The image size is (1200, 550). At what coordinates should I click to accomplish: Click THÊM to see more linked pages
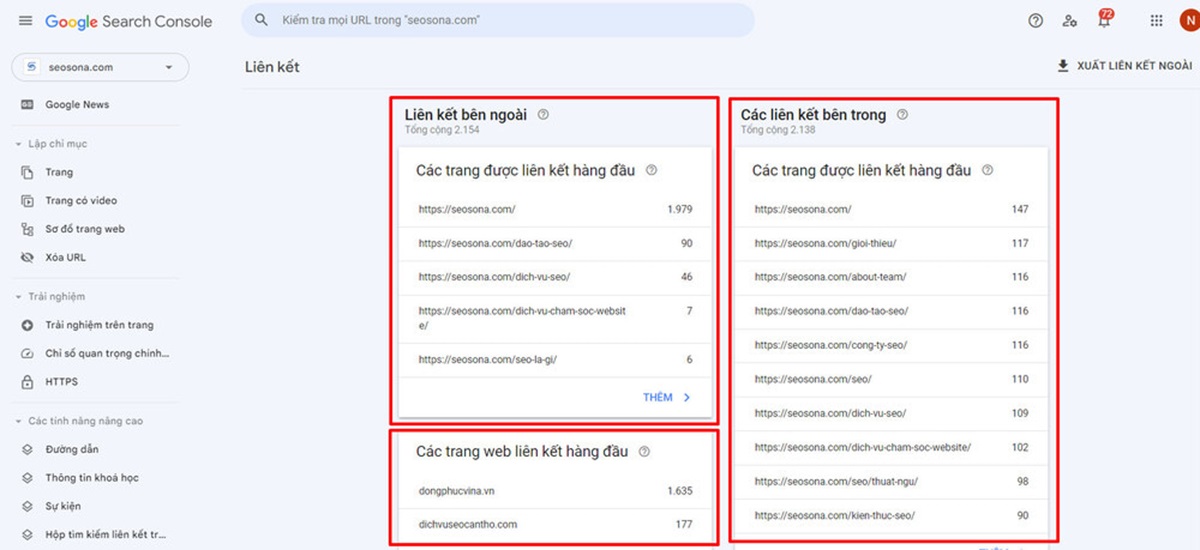666,397
